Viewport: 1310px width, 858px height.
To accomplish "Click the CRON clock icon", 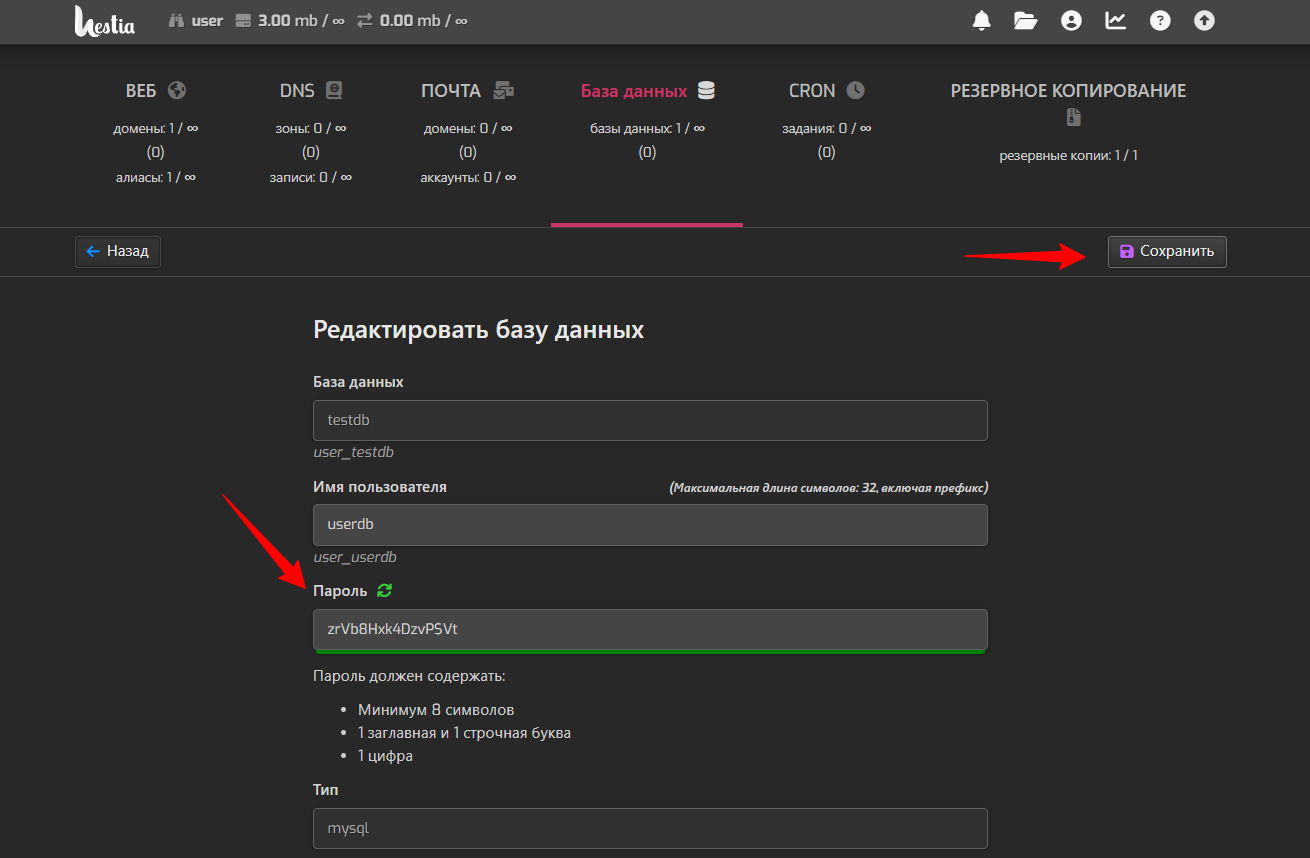I will tap(855, 91).
